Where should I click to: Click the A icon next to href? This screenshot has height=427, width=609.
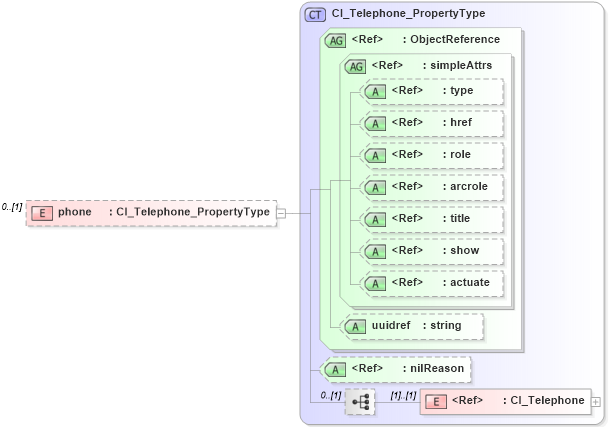click(x=375, y=124)
